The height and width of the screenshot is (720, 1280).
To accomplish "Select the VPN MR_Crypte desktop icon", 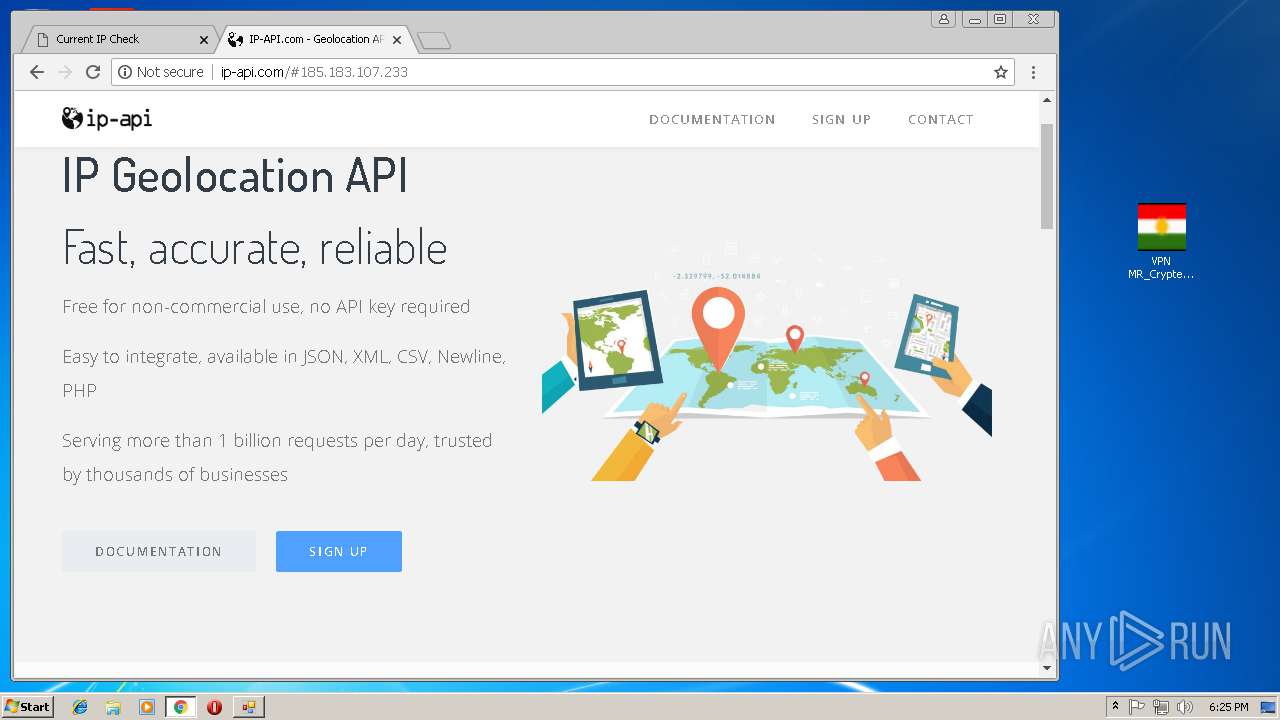I will pos(1161,241).
